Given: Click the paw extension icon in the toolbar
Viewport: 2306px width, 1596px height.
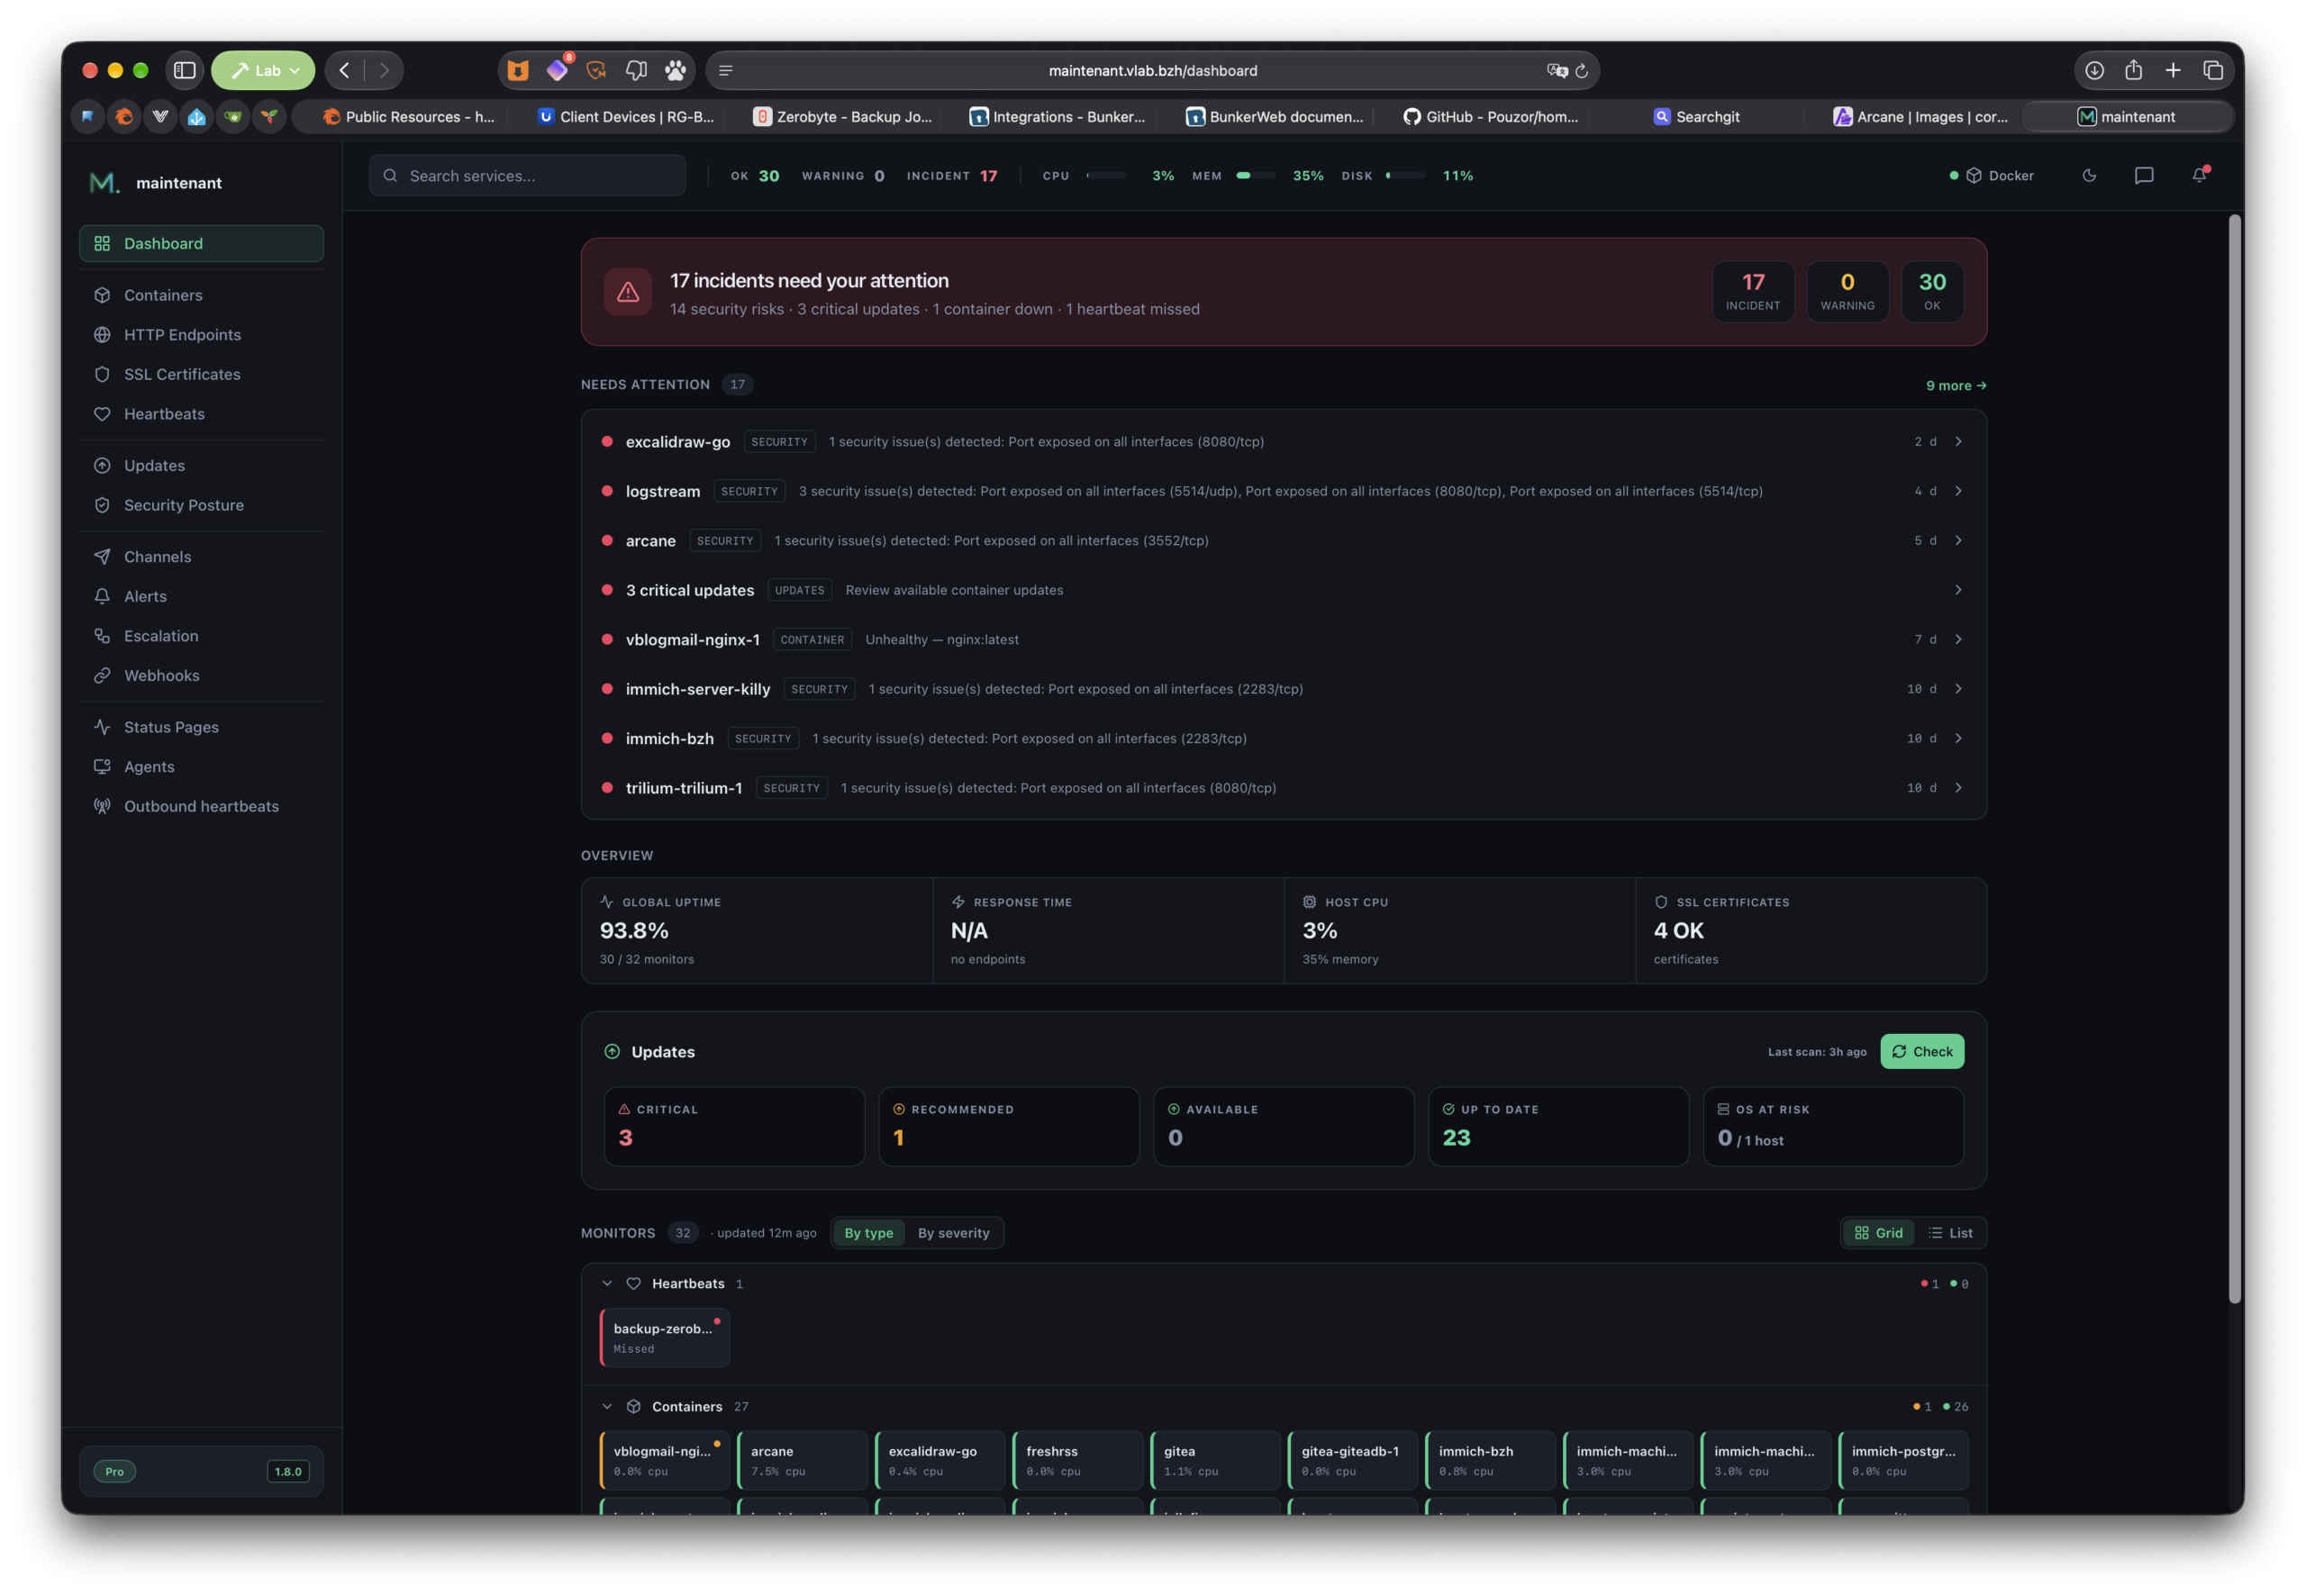Looking at the screenshot, I should click(x=676, y=70).
